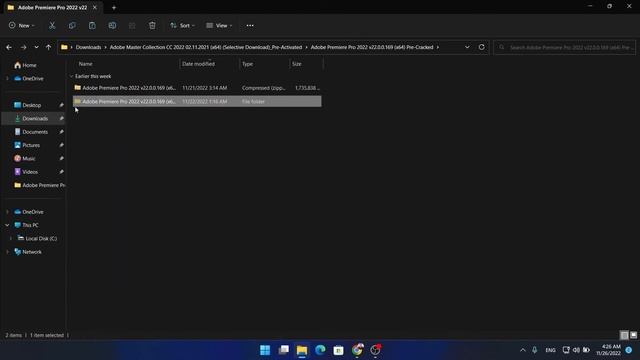The height and width of the screenshot is (360, 640).
Task: Switch to details view icon in status bar
Action: click(x=624, y=335)
